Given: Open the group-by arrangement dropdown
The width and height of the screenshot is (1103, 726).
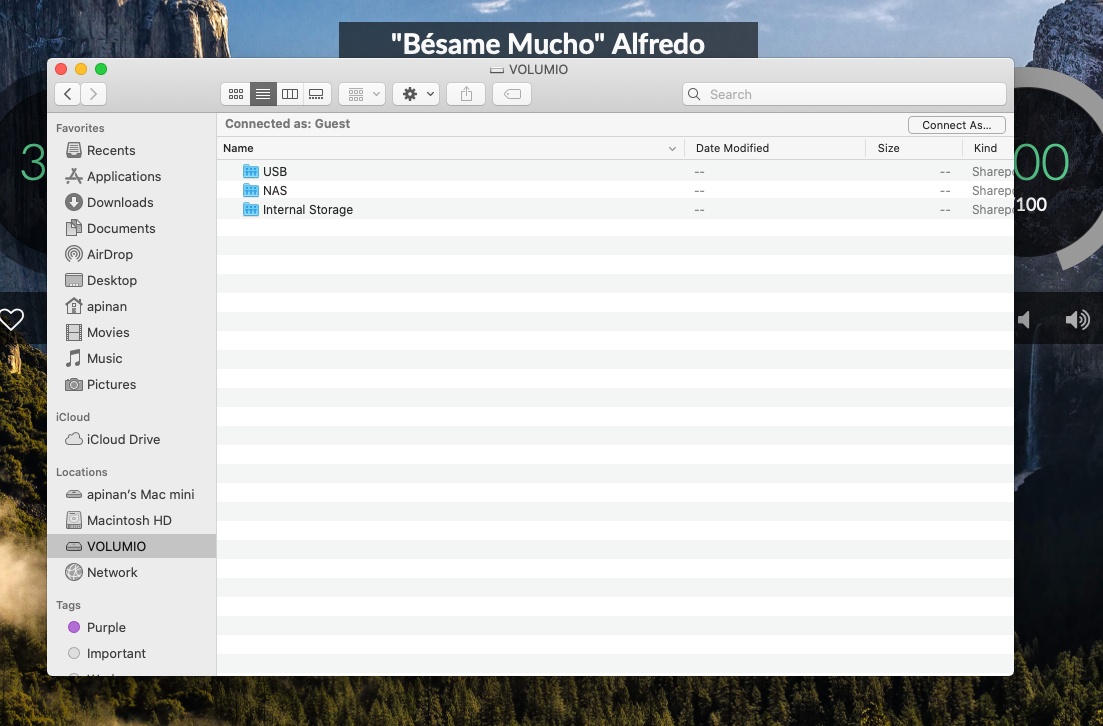Looking at the screenshot, I should tap(362, 94).
